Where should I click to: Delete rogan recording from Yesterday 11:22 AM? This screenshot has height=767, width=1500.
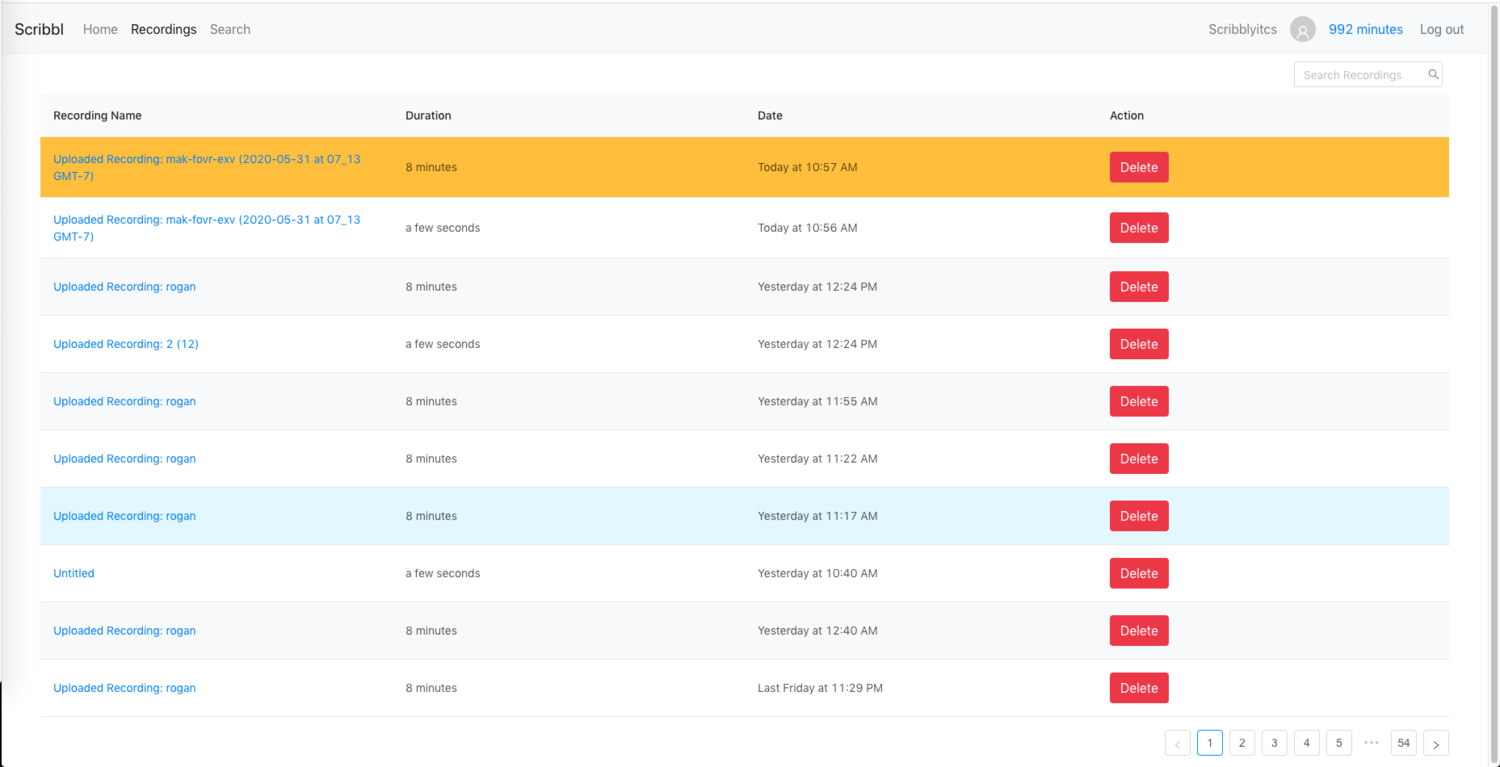pos(1139,459)
